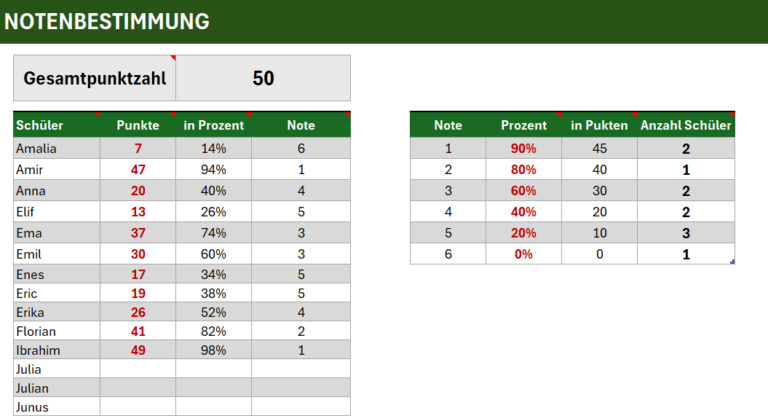Click the Punkte column header
Image resolution: width=768 pixels, height=416 pixels.
pyautogui.click(x=138, y=125)
